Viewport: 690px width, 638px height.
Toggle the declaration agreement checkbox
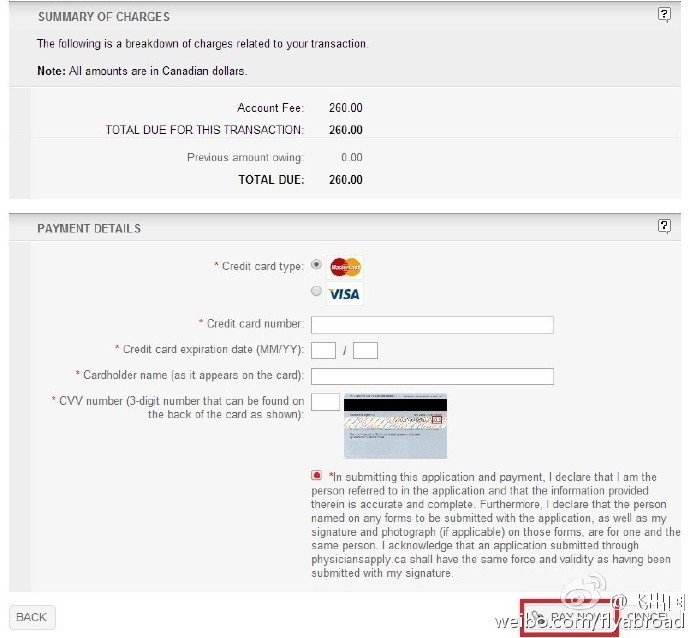[x=316, y=475]
